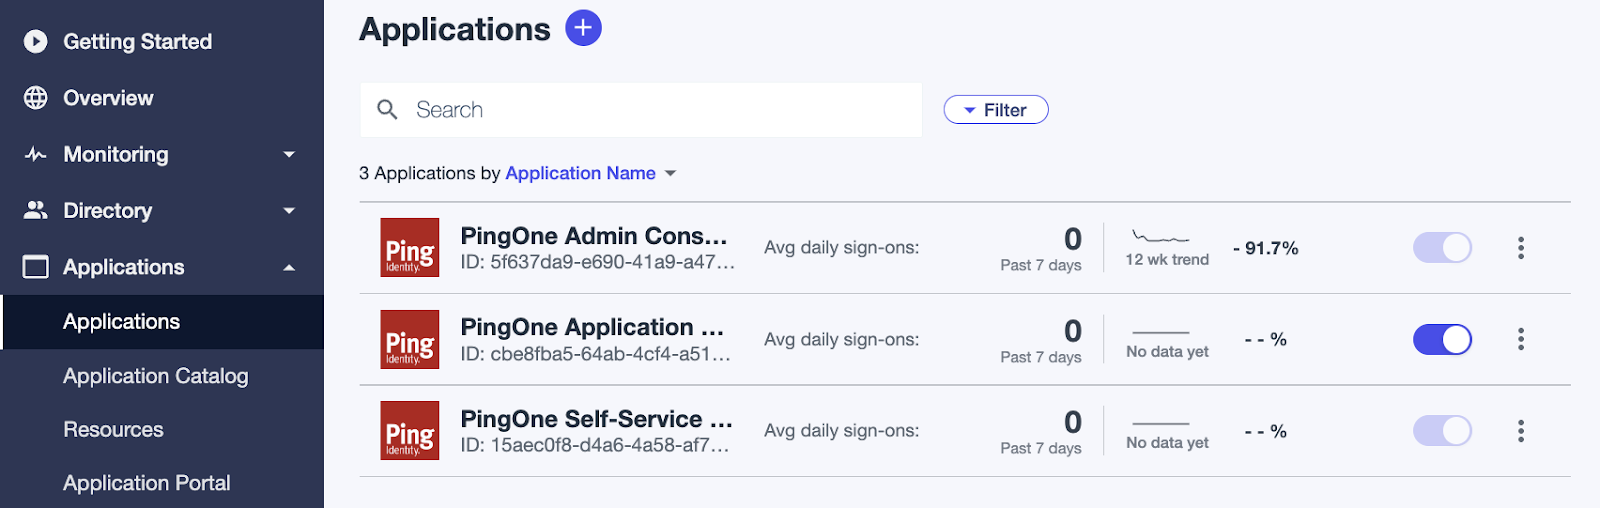Click the magnifier search icon

tap(387, 109)
